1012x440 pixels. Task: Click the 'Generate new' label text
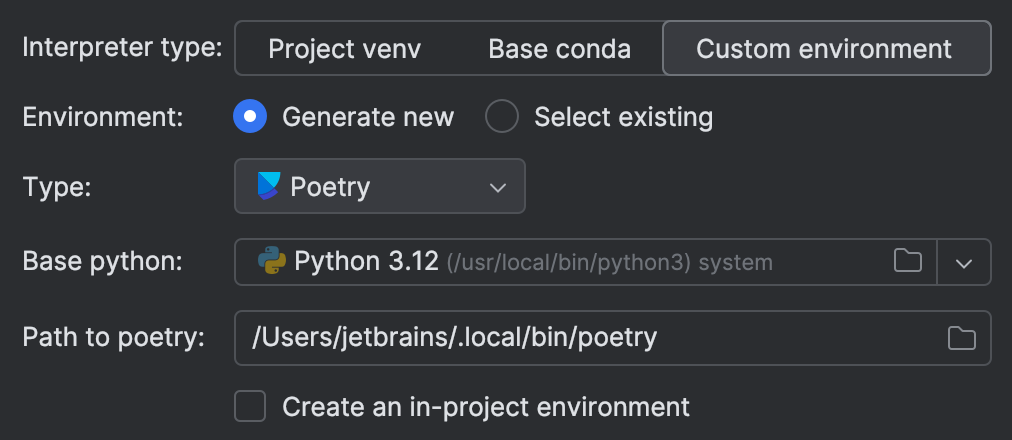(368, 117)
